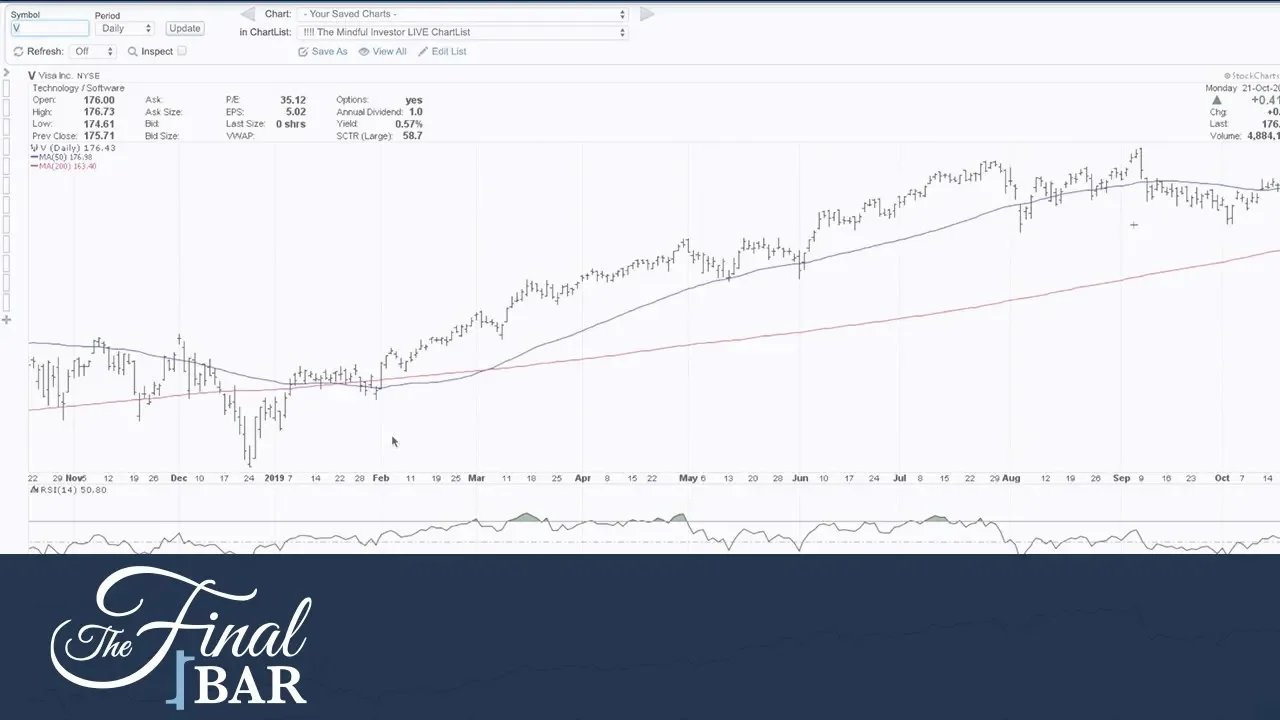Screen dimensions: 1280x720
Task: Enable the Inspect checkbox
Action: 181,51
